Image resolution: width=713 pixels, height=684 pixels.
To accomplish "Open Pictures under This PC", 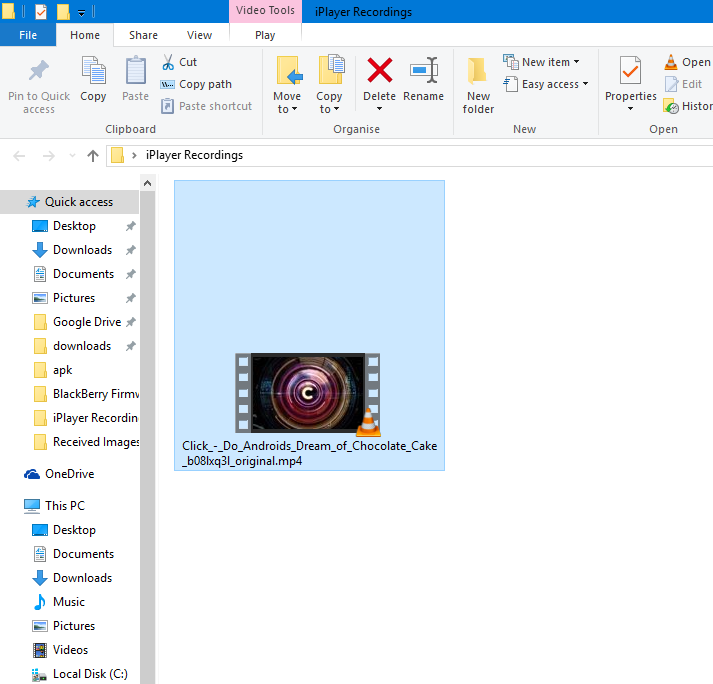I will click(x=74, y=626).
